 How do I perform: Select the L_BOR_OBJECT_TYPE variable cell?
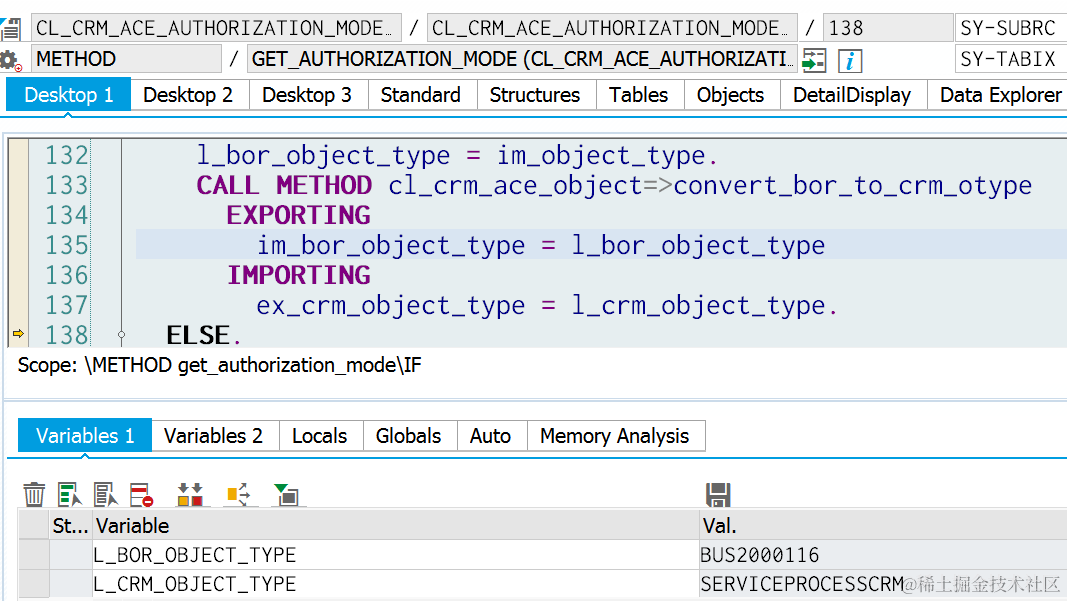[x=395, y=555]
